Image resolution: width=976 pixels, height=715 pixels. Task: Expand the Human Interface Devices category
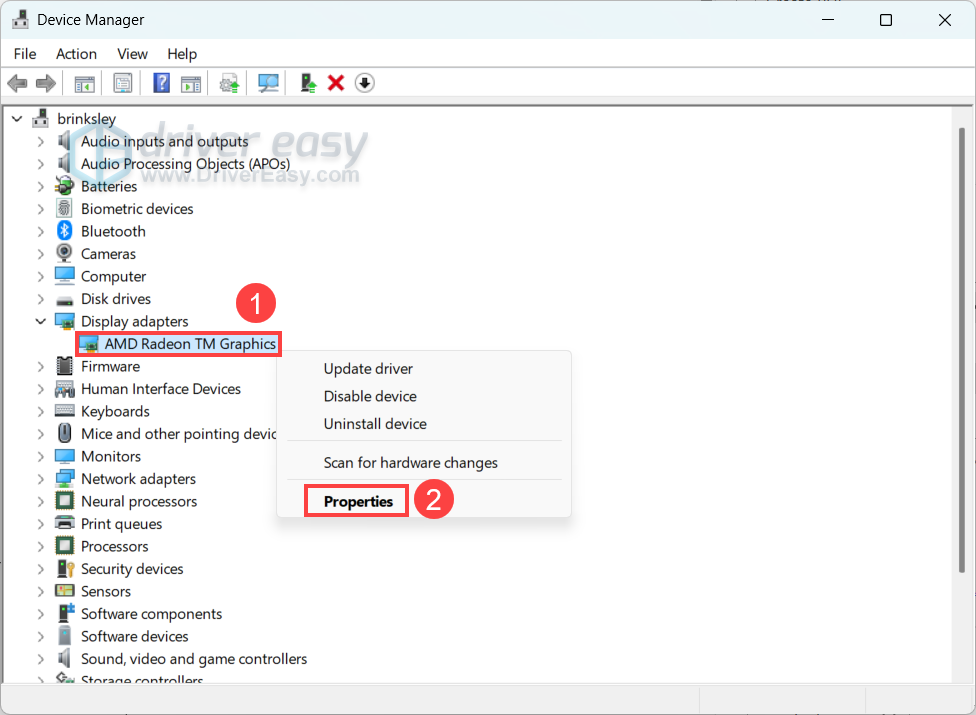coord(40,389)
